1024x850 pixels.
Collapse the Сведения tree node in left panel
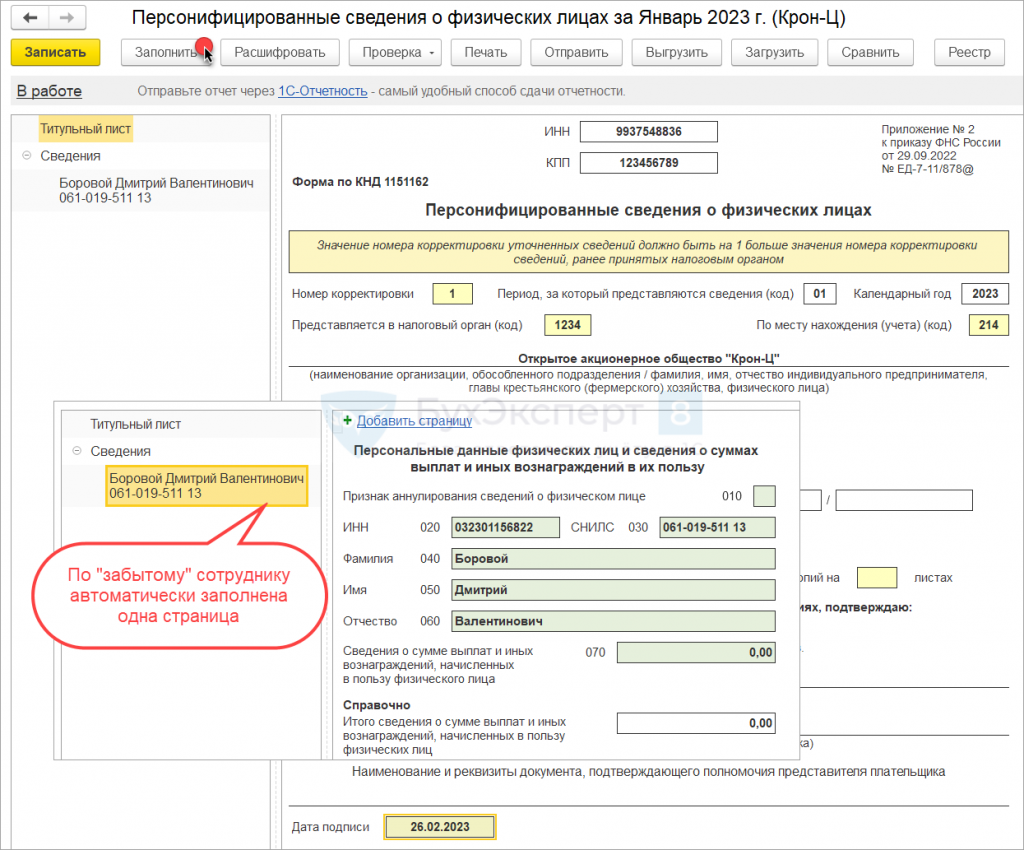[x=25, y=156]
